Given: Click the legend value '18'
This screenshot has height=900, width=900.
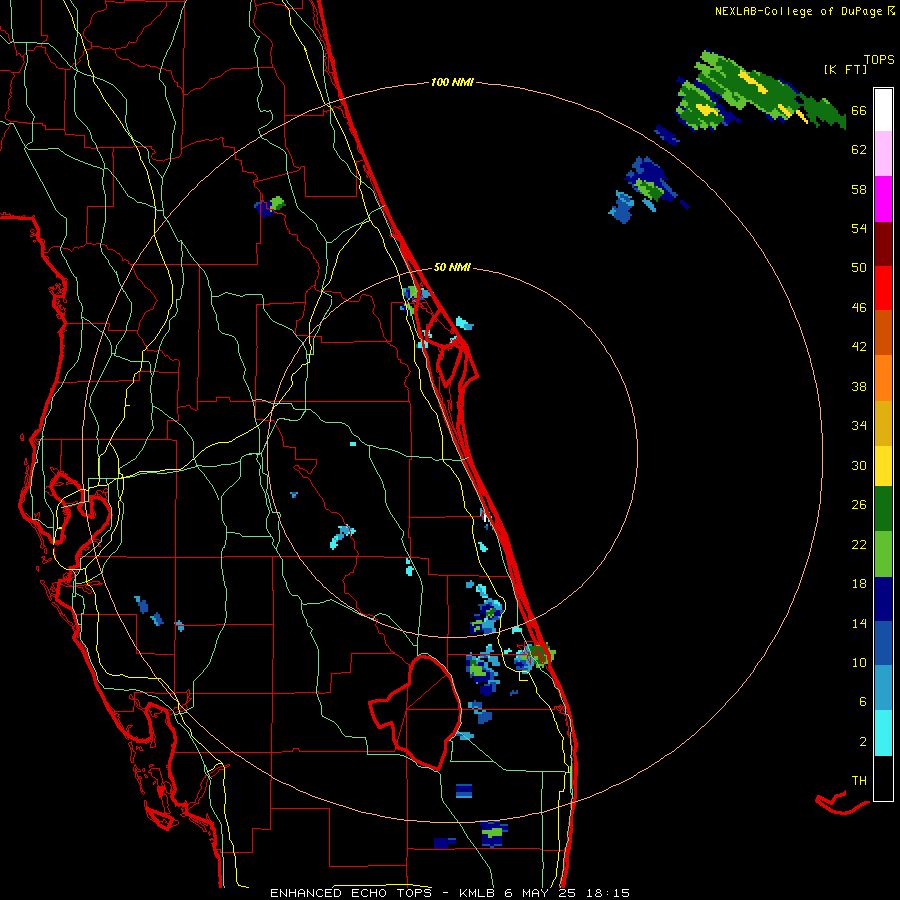Looking at the screenshot, I should pyautogui.click(x=859, y=584).
